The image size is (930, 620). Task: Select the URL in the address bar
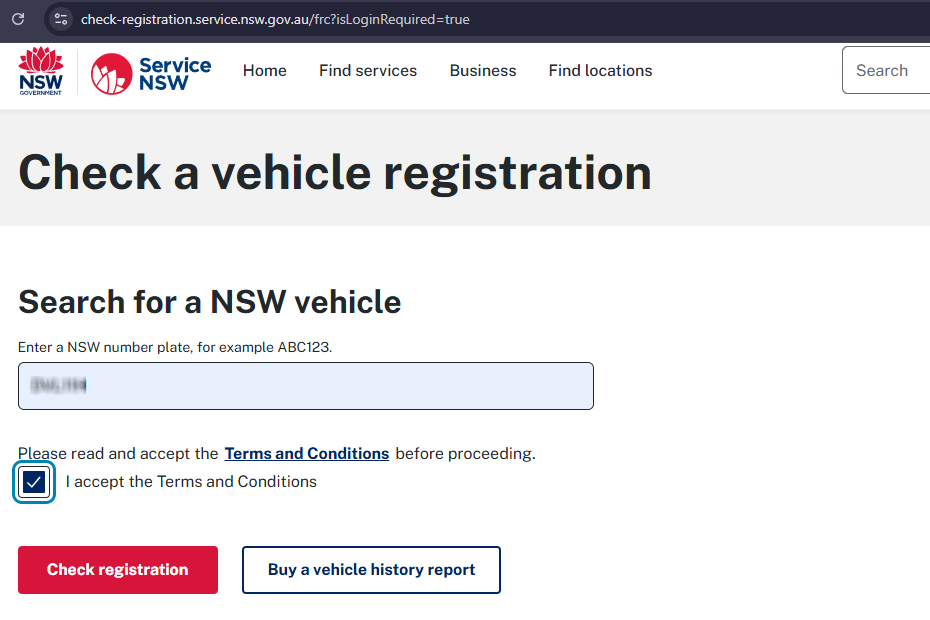coord(275,19)
